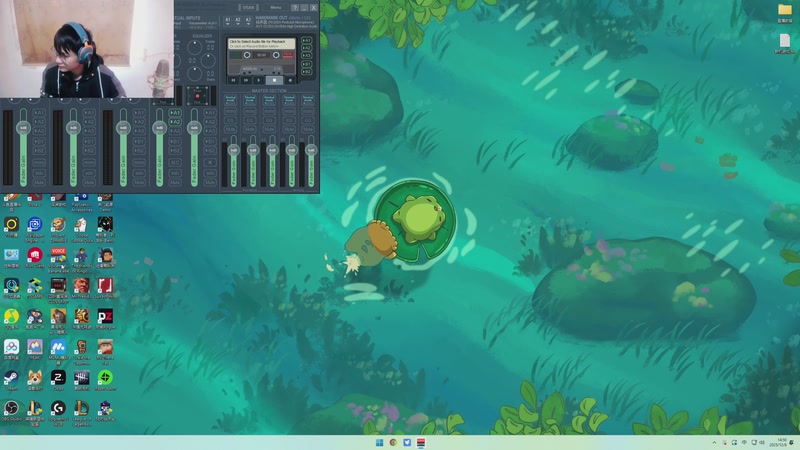Enable solo on the second input strip
Screen dimensions: 800x450
click(89, 173)
